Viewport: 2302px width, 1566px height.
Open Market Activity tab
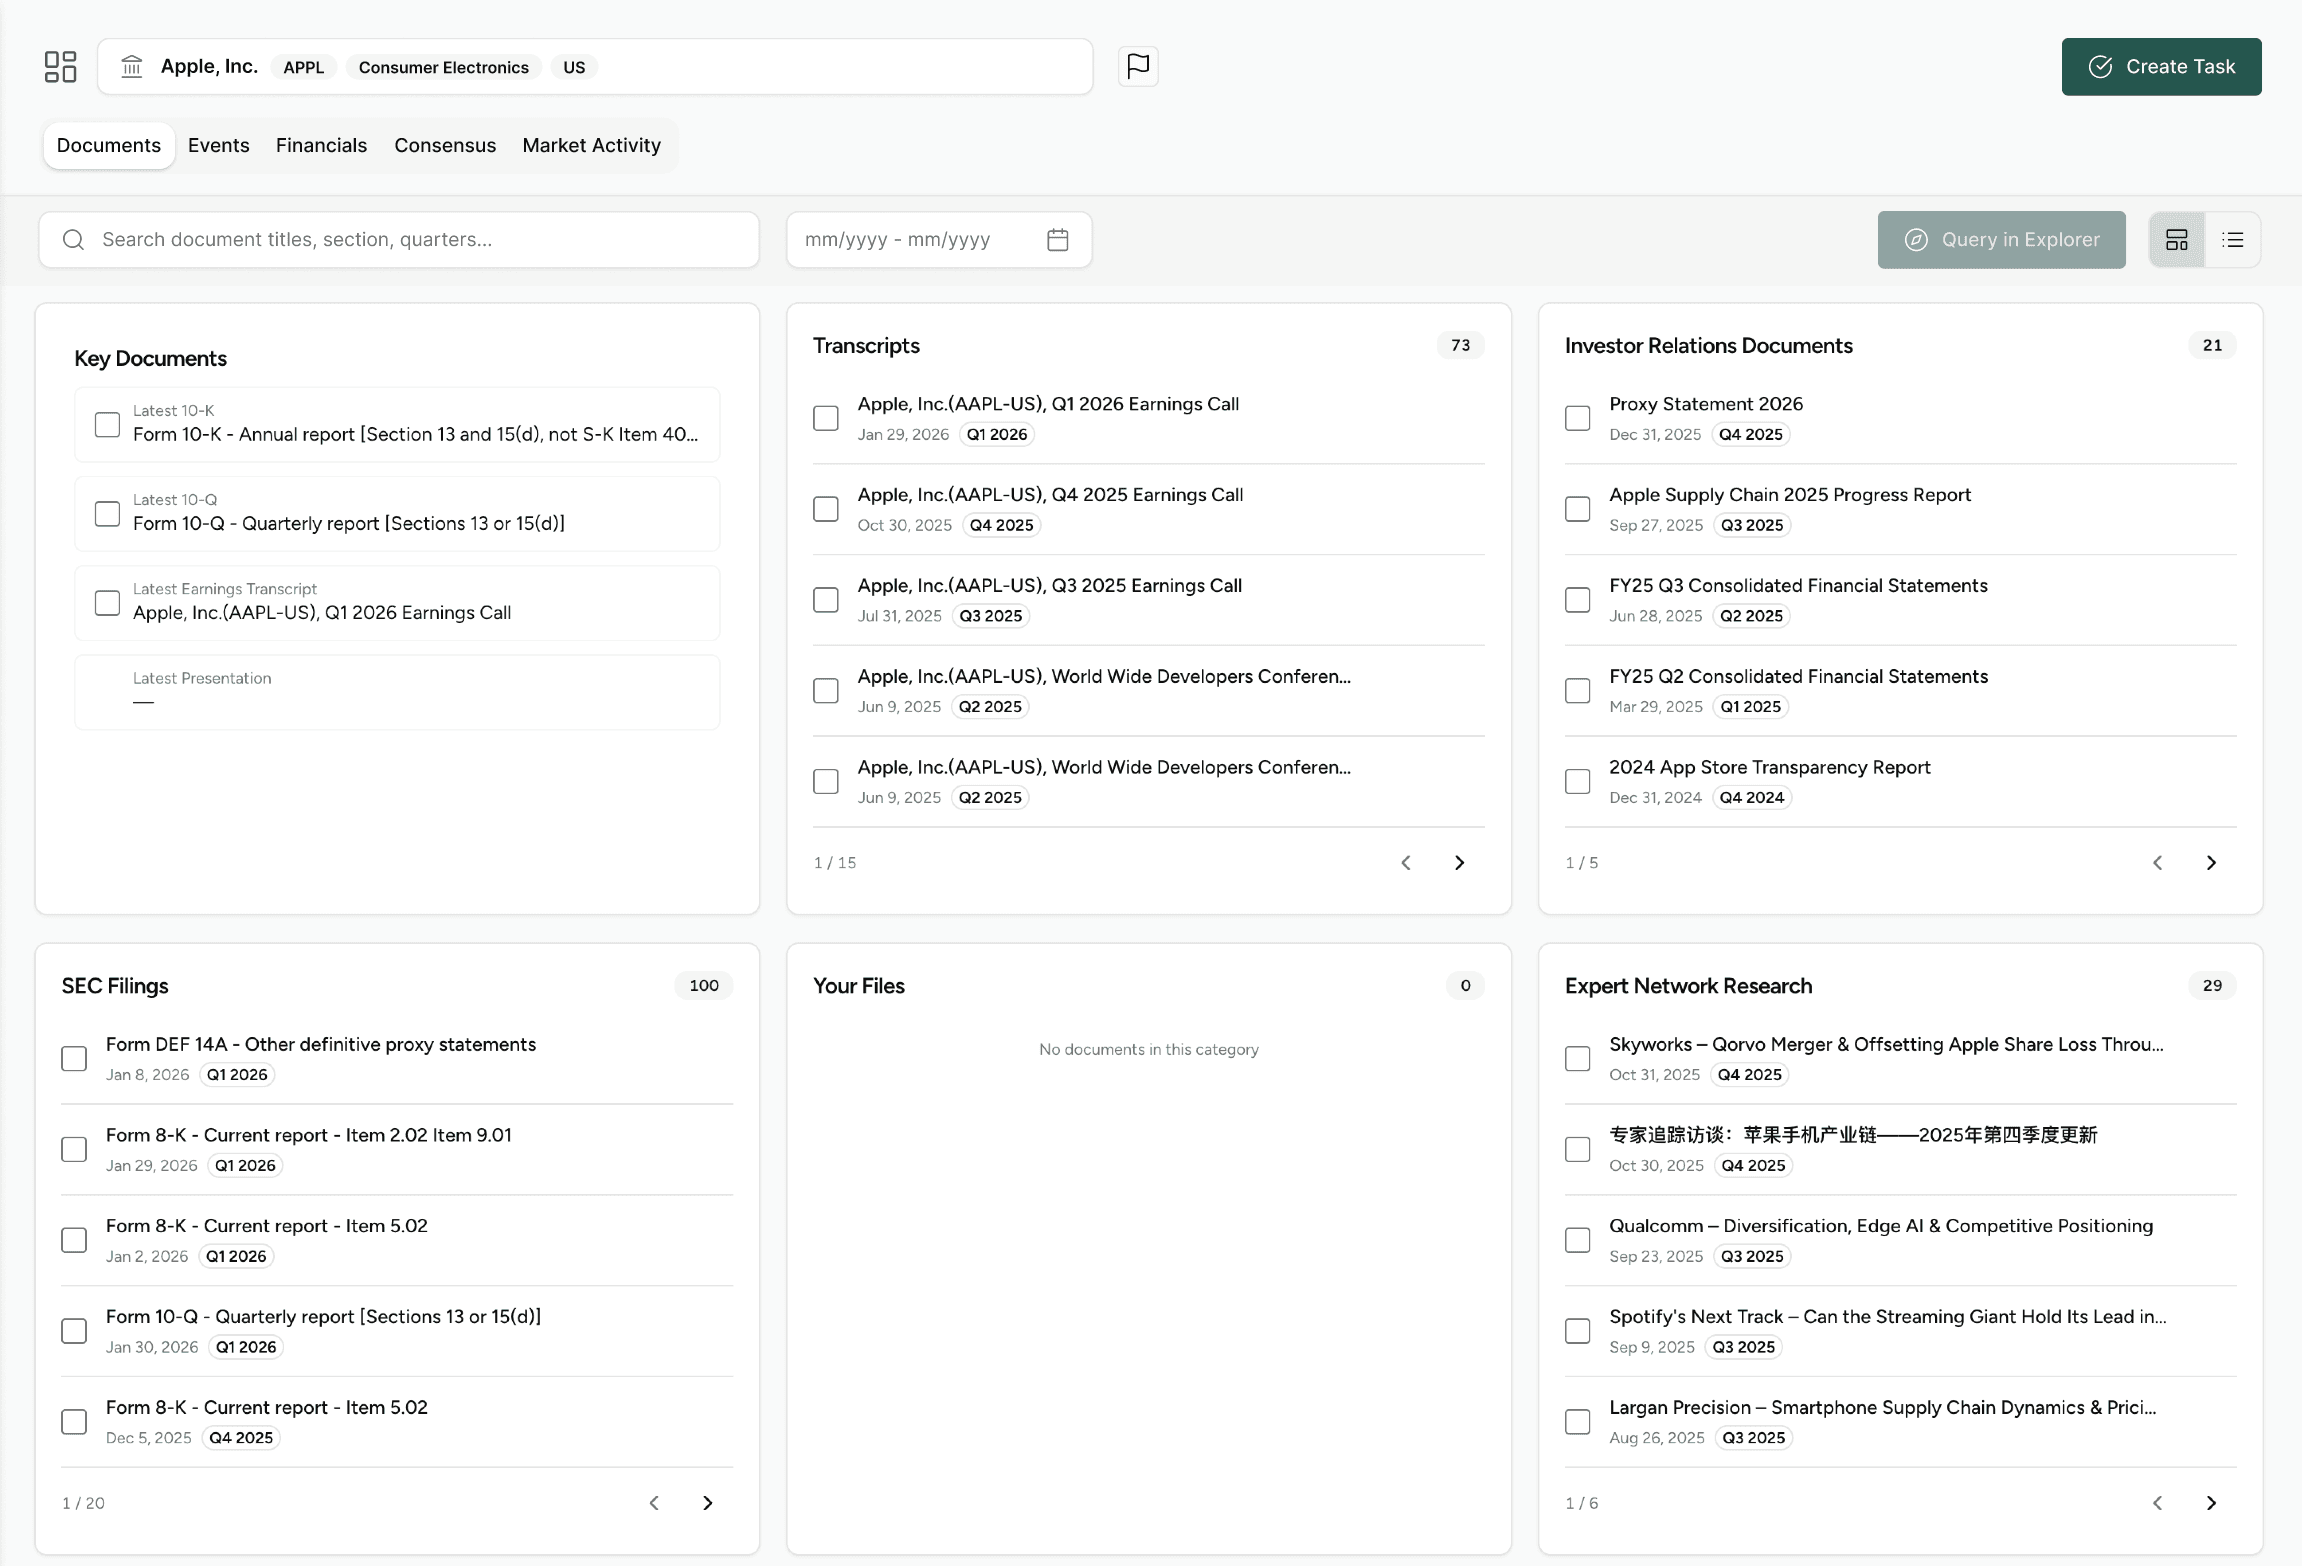[x=592, y=146]
